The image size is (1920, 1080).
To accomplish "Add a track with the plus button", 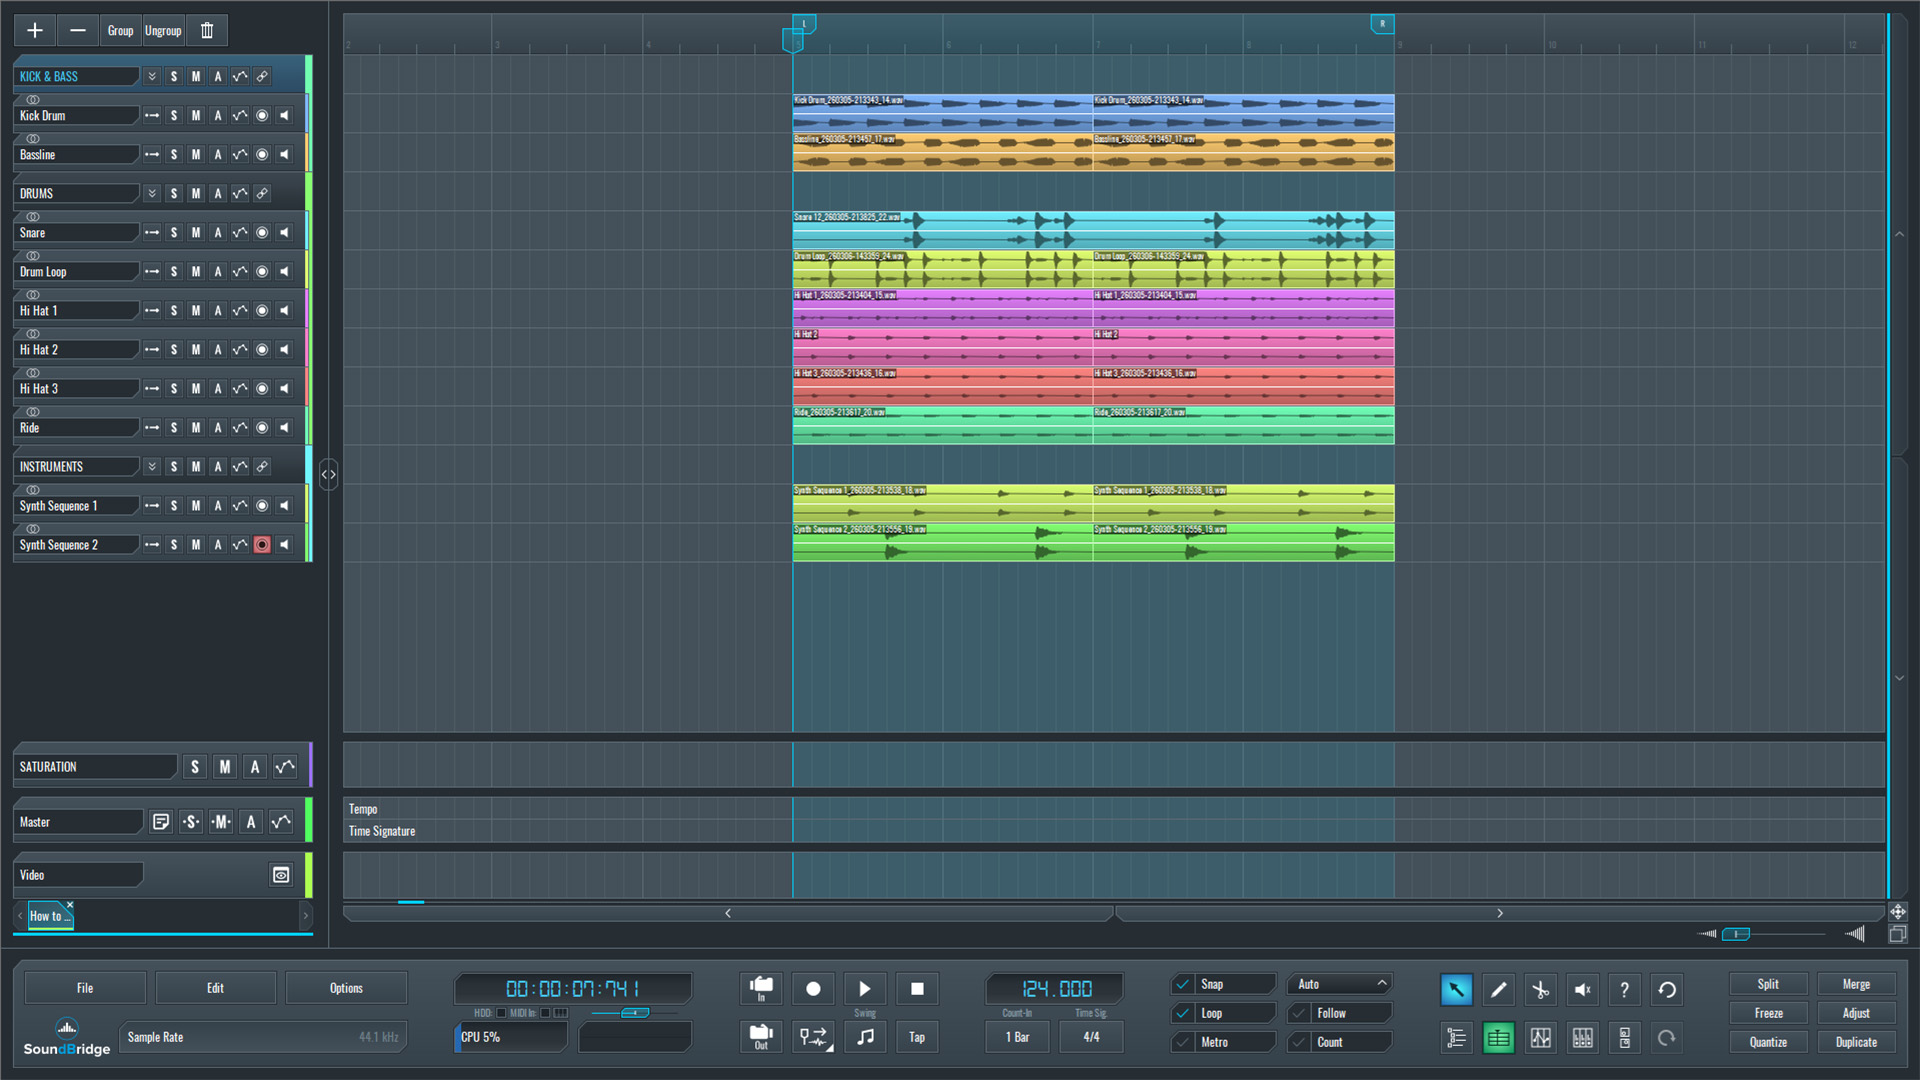I will (35, 30).
